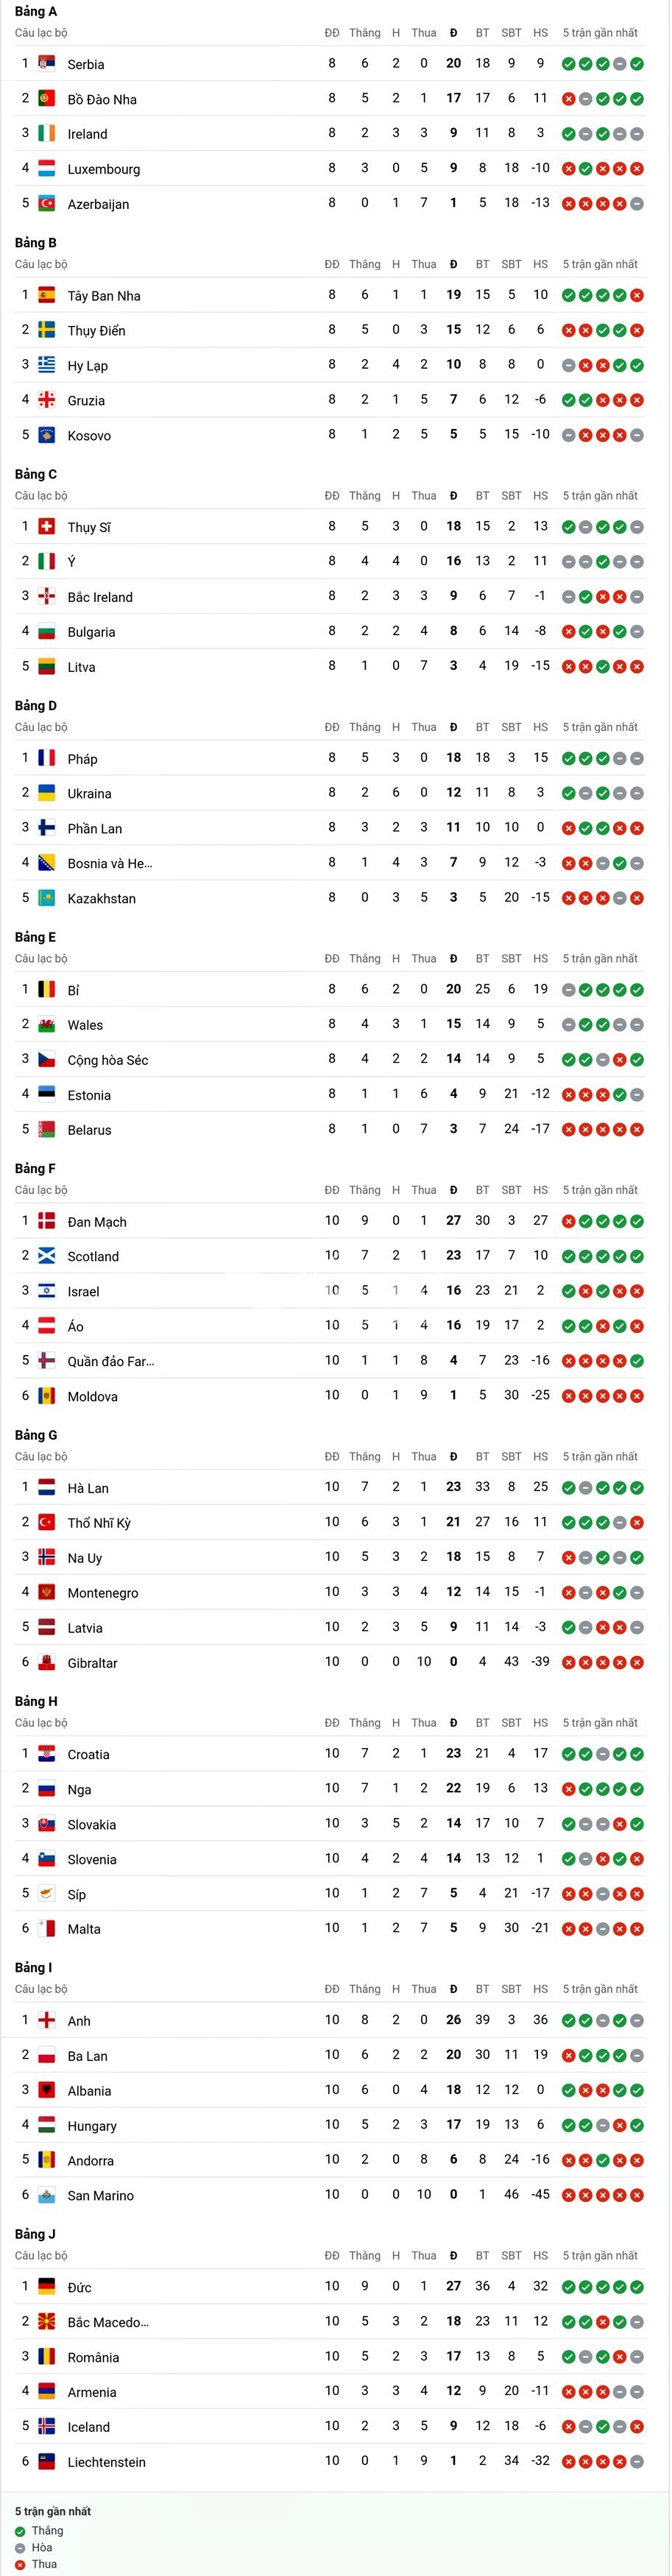Click the flag next to Pháp

point(46,758)
